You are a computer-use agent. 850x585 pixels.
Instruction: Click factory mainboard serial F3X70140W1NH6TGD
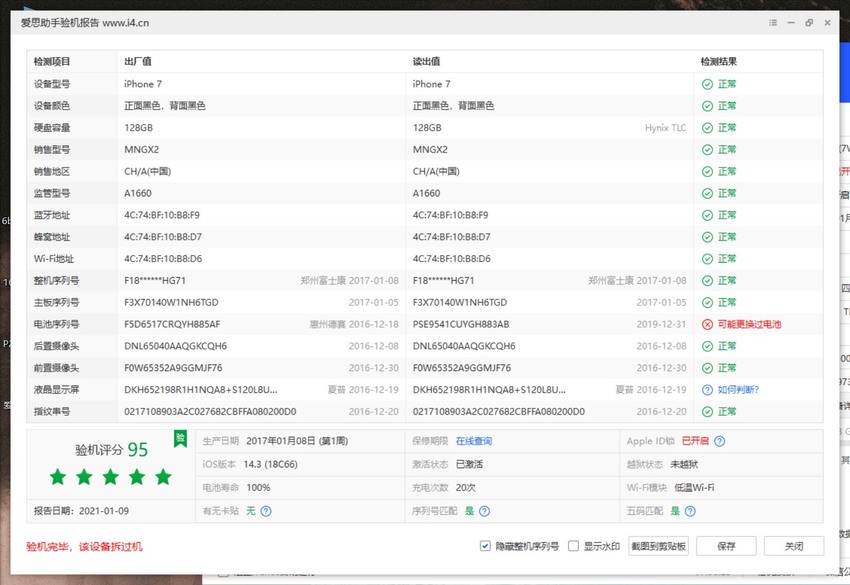171,303
